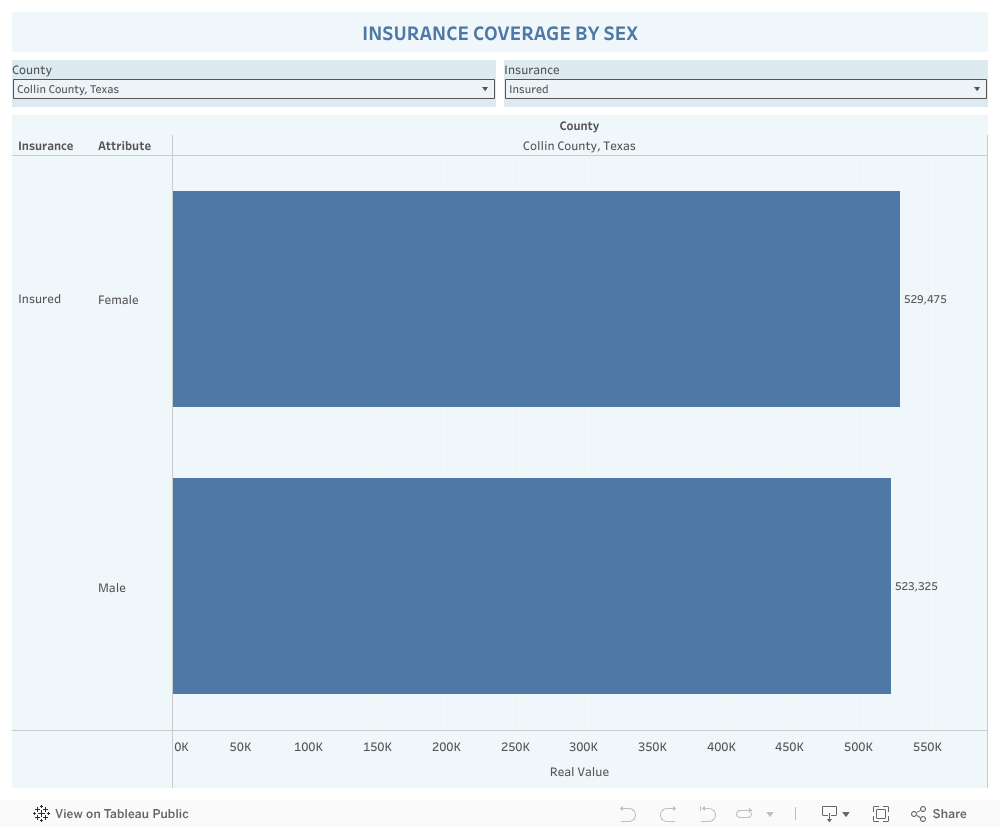Open the Download menu icon

834,814
